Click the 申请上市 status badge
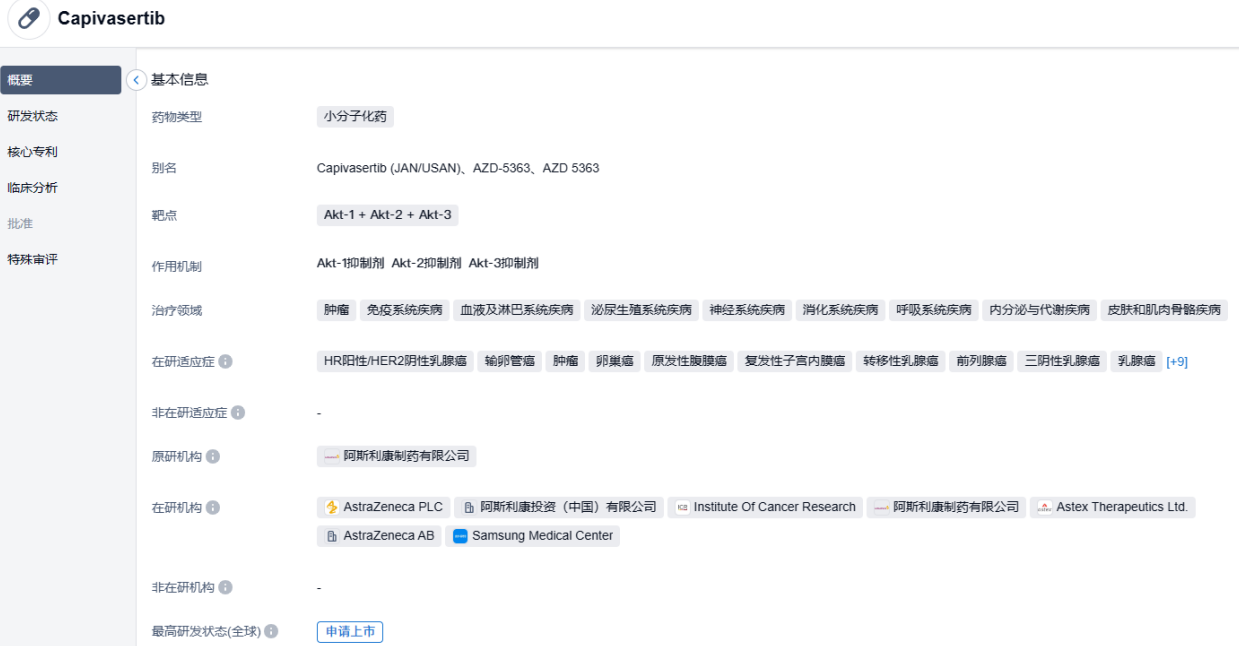1239x646 pixels. 350,632
